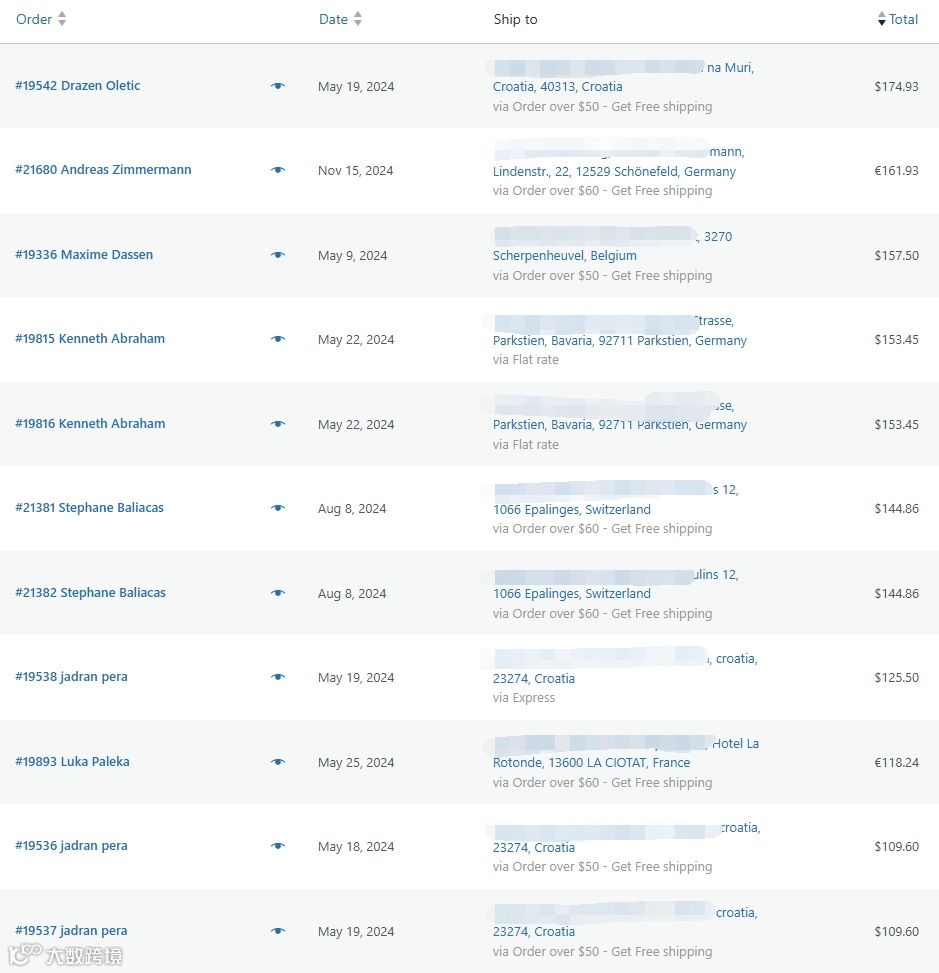This screenshot has height=973, width=939.
Task: Click eye preview for order #19336
Action: coord(278,255)
